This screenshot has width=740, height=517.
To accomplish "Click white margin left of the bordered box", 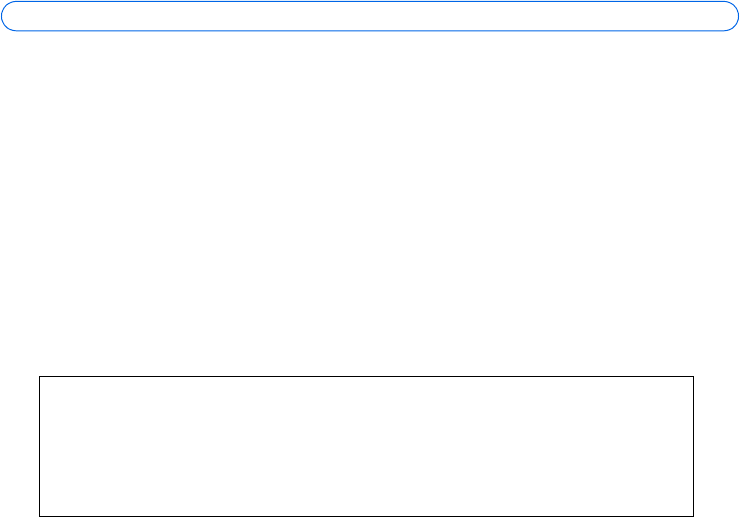I will pos(18,446).
